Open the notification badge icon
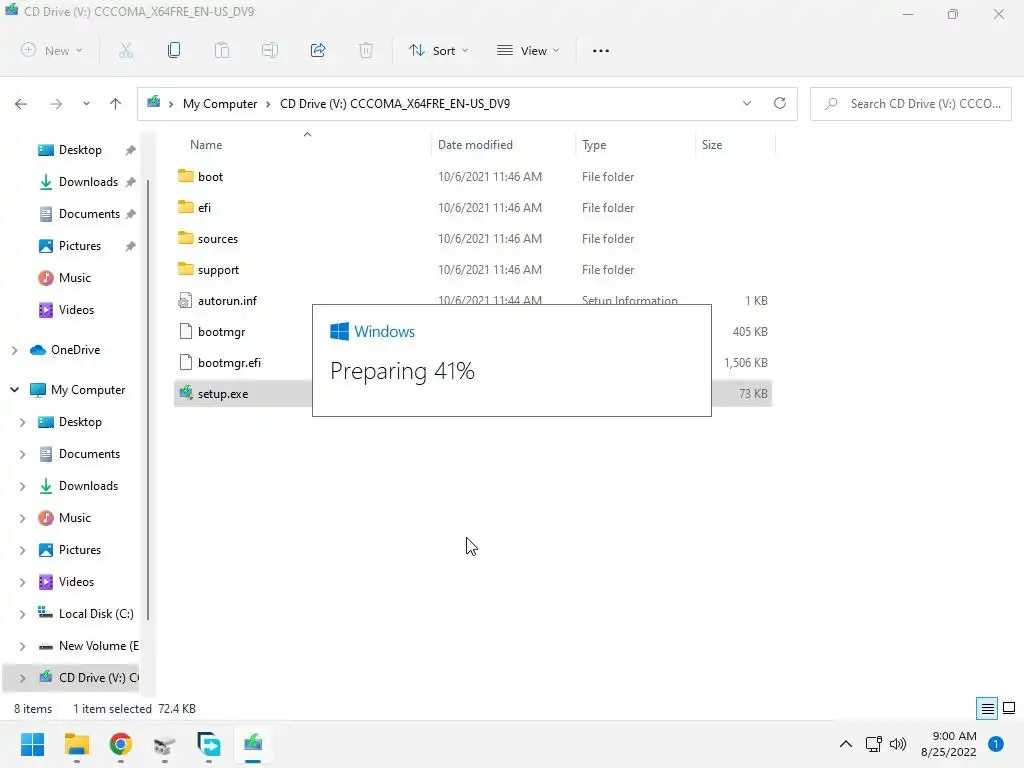Image resolution: width=1024 pixels, height=768 pixels. click(996, 744)
